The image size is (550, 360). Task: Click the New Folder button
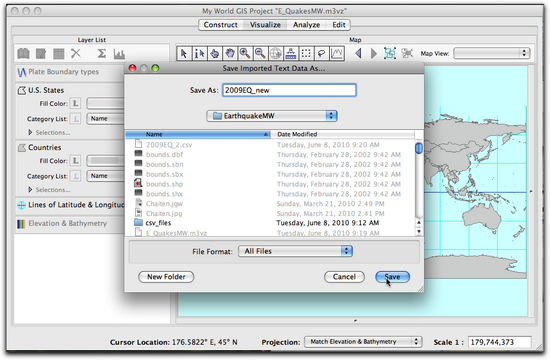coord(166,277)
